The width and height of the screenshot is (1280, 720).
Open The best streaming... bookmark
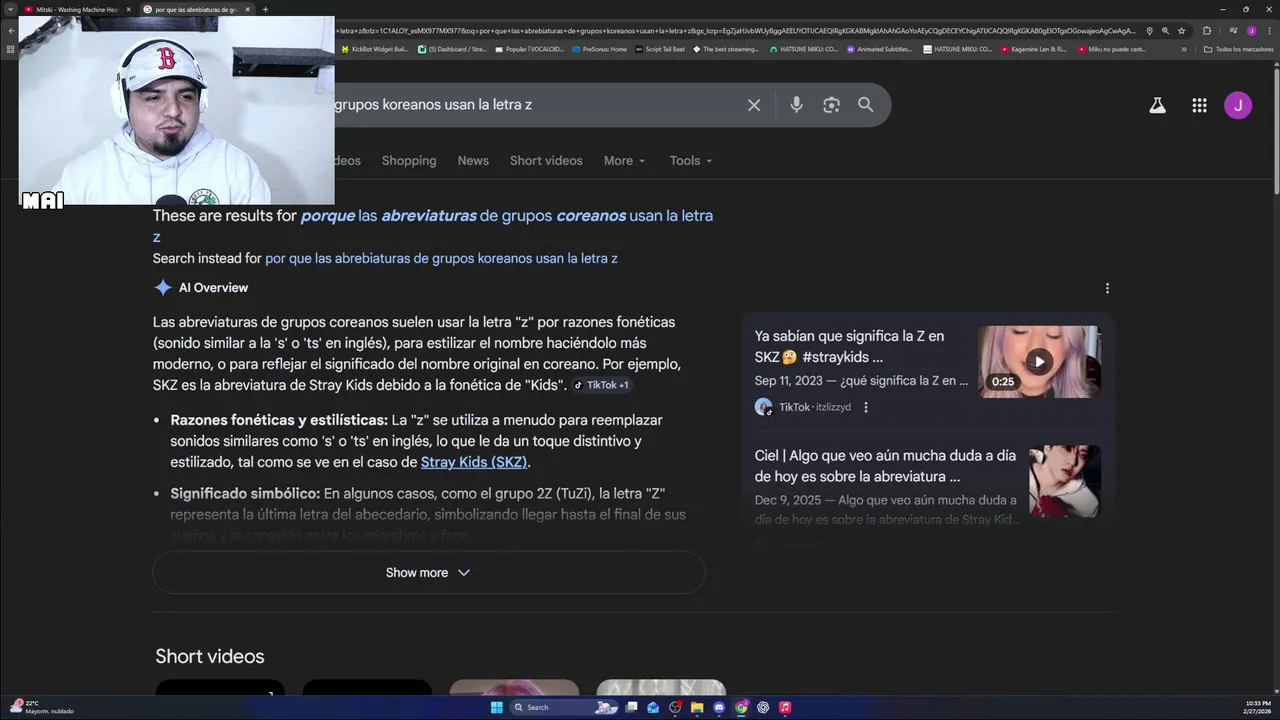[x=725, y=49]
